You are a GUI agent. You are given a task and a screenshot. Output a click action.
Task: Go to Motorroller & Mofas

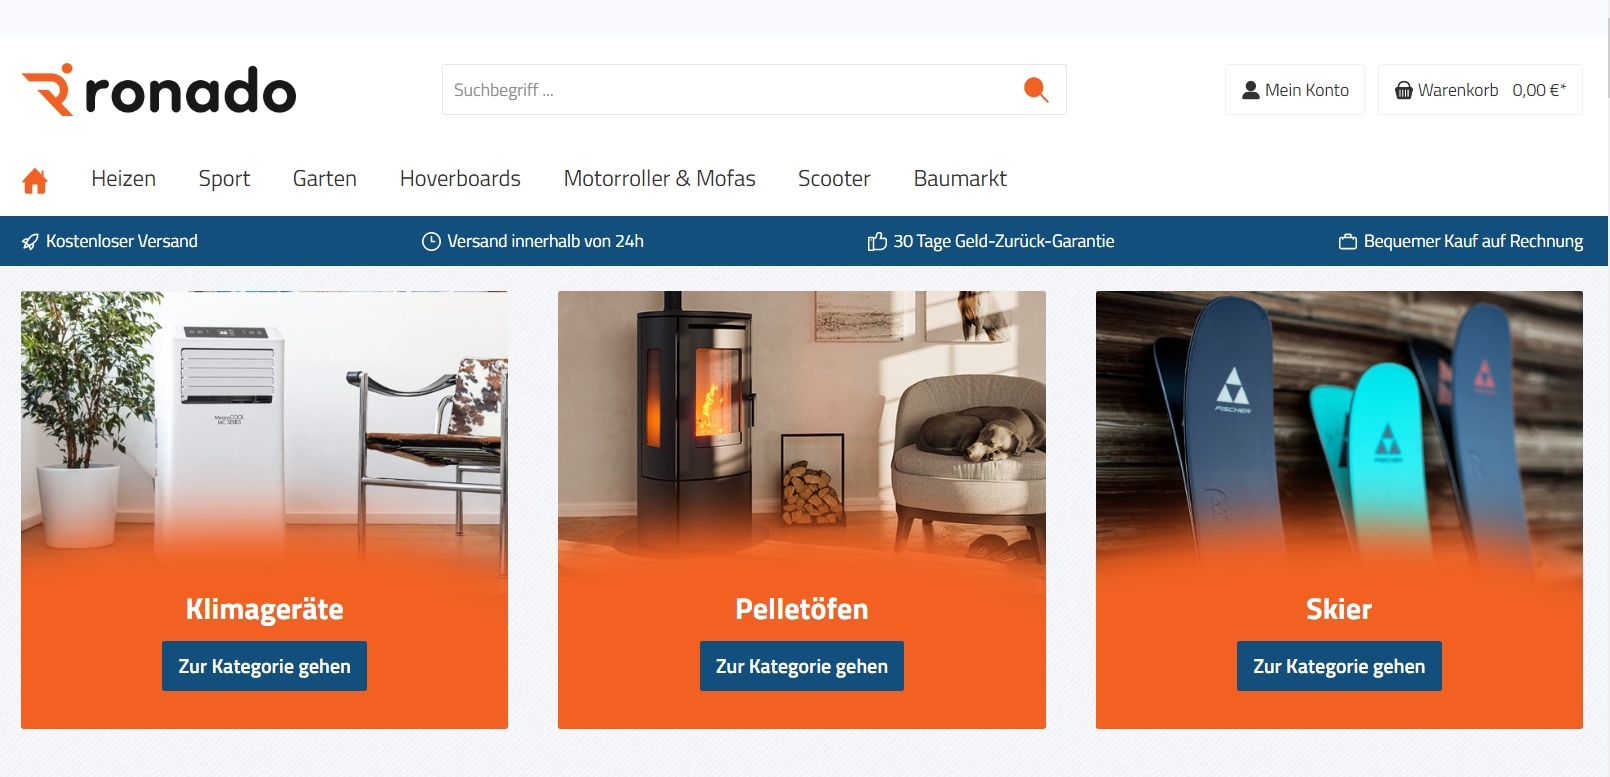click(x=659, y=179)
